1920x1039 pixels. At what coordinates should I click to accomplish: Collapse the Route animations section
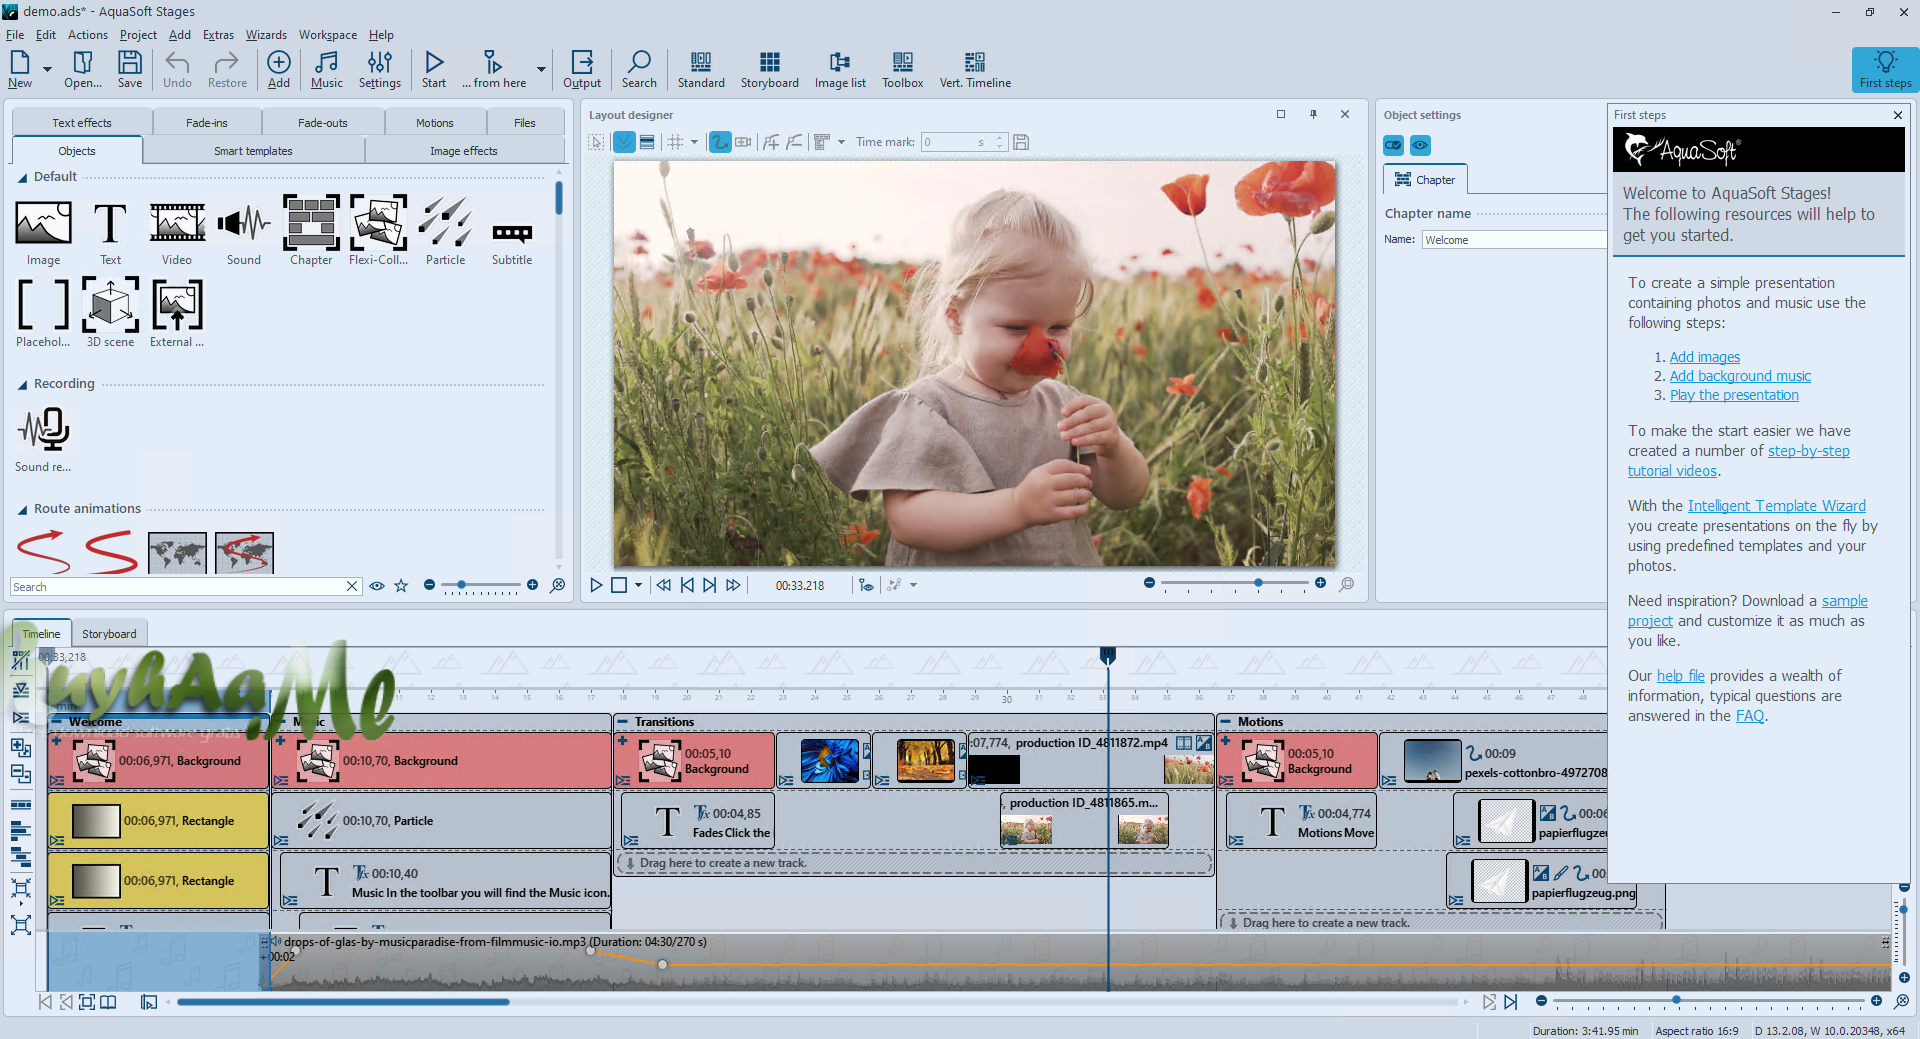point(22,509)
